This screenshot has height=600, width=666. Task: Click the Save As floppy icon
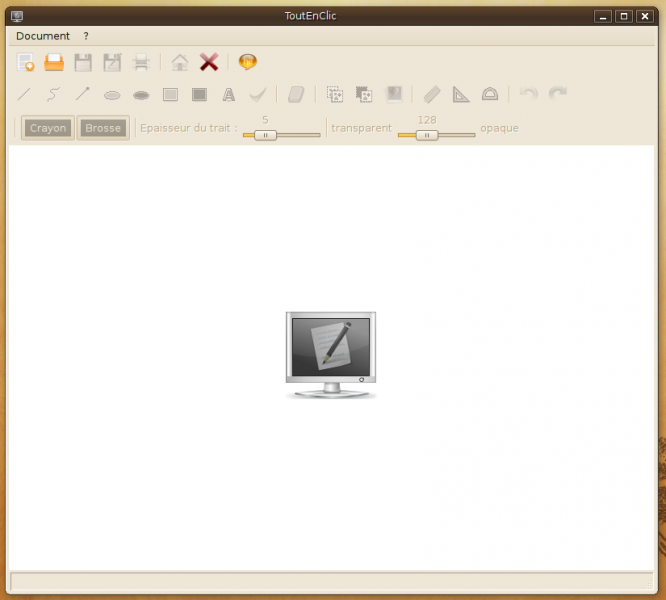112,62
